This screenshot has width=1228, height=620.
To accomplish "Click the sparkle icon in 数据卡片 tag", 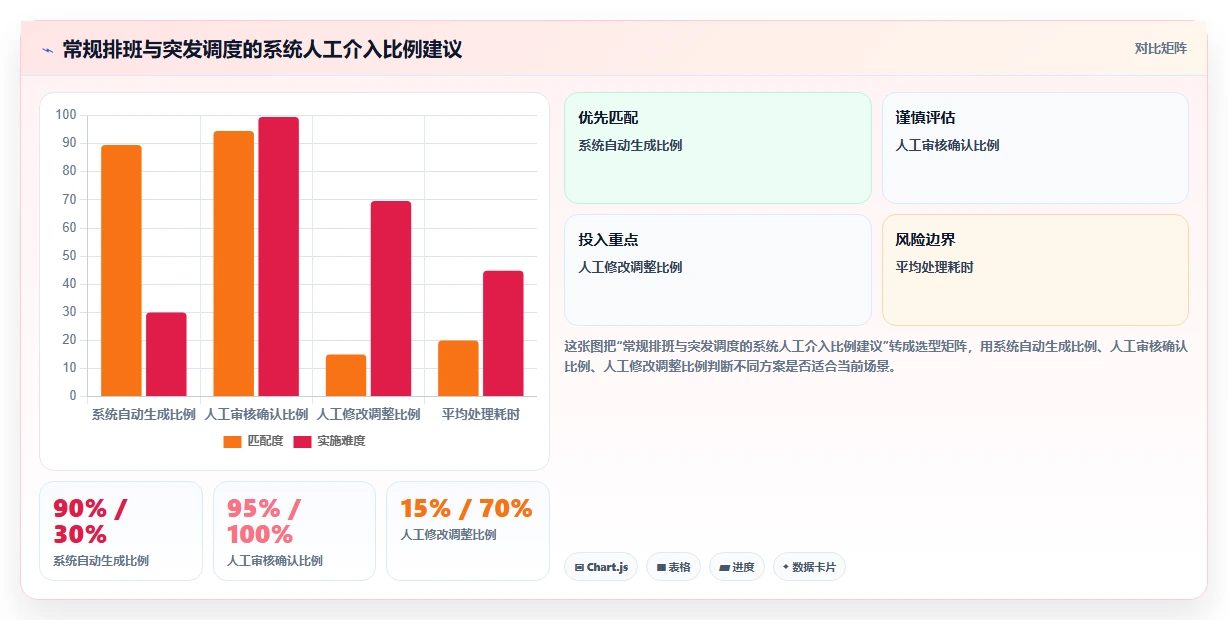I will pyautogui.click(x=786, y=567).
